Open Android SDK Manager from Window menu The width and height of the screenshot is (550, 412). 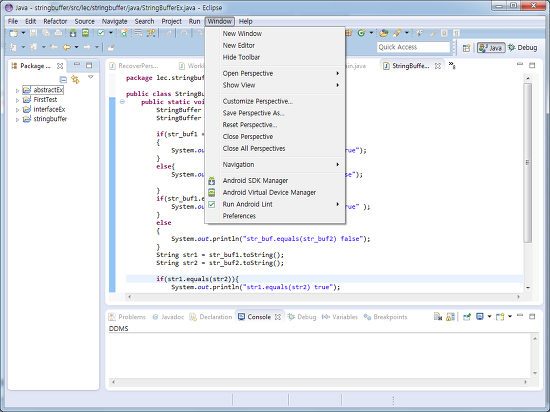275,181
